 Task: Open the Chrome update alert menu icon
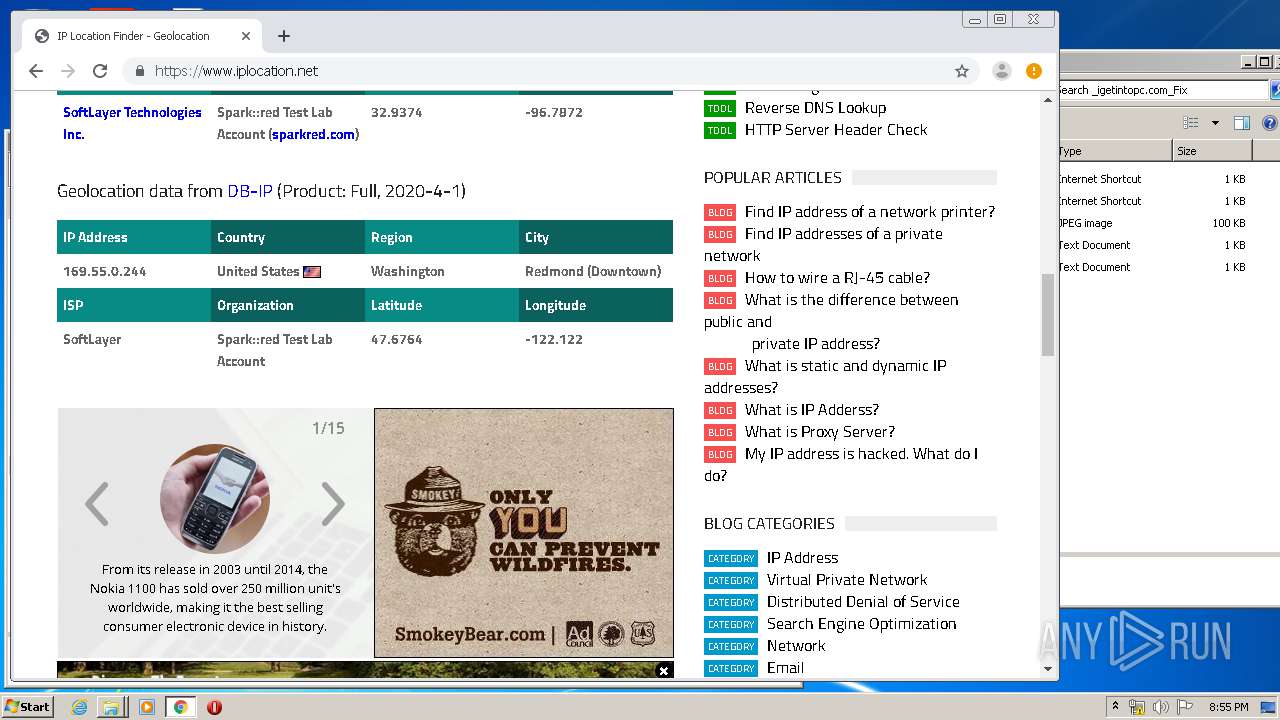pos(1034,71)
